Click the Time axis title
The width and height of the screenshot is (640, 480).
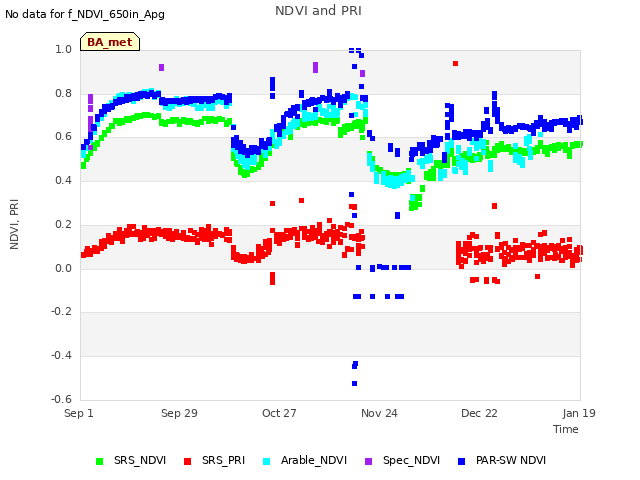tap(566, 429)
